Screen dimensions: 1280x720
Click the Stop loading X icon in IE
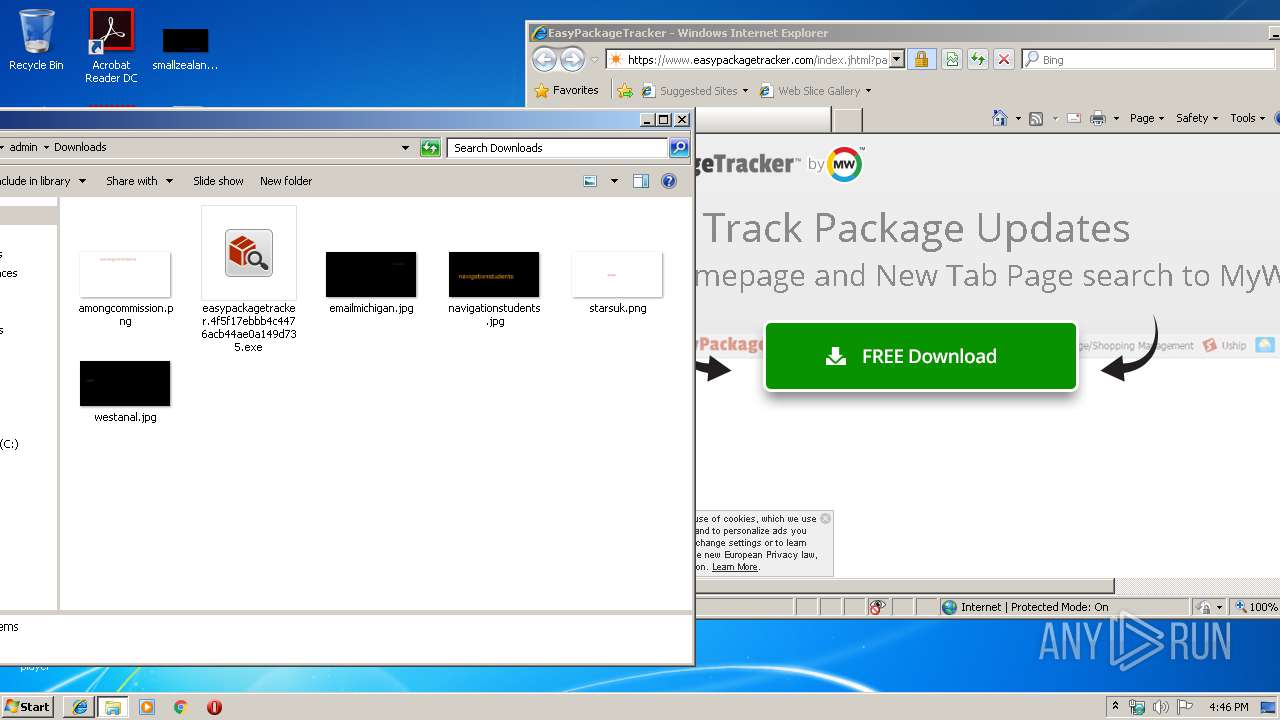(x=1004, y=60)
